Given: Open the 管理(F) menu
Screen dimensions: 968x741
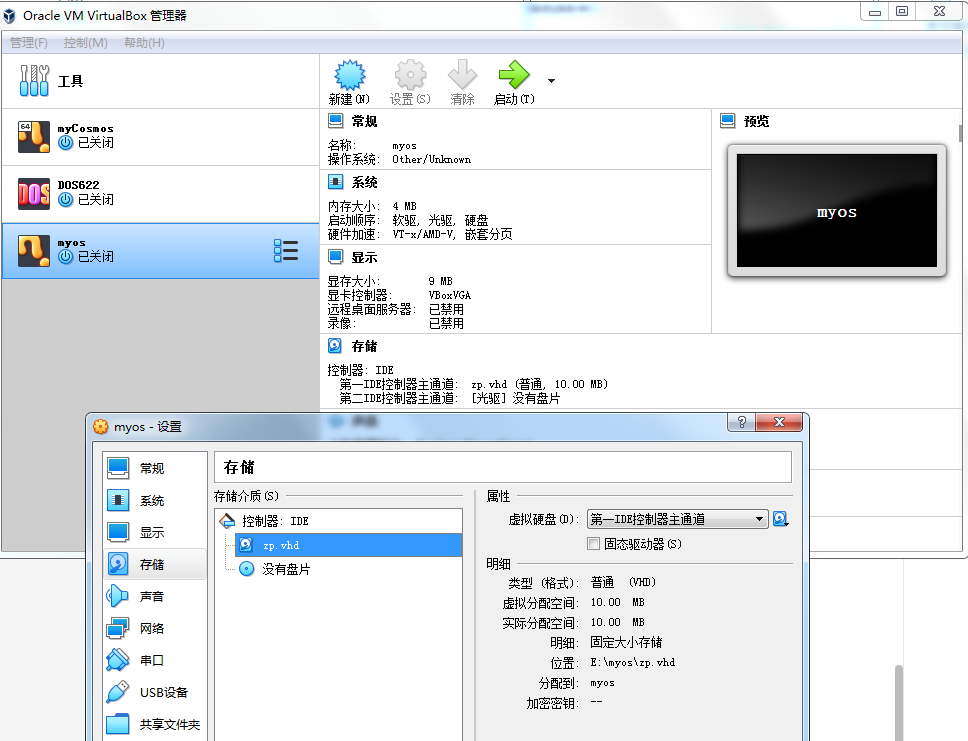Looking at the screenshot, I should tap(29, 43).
